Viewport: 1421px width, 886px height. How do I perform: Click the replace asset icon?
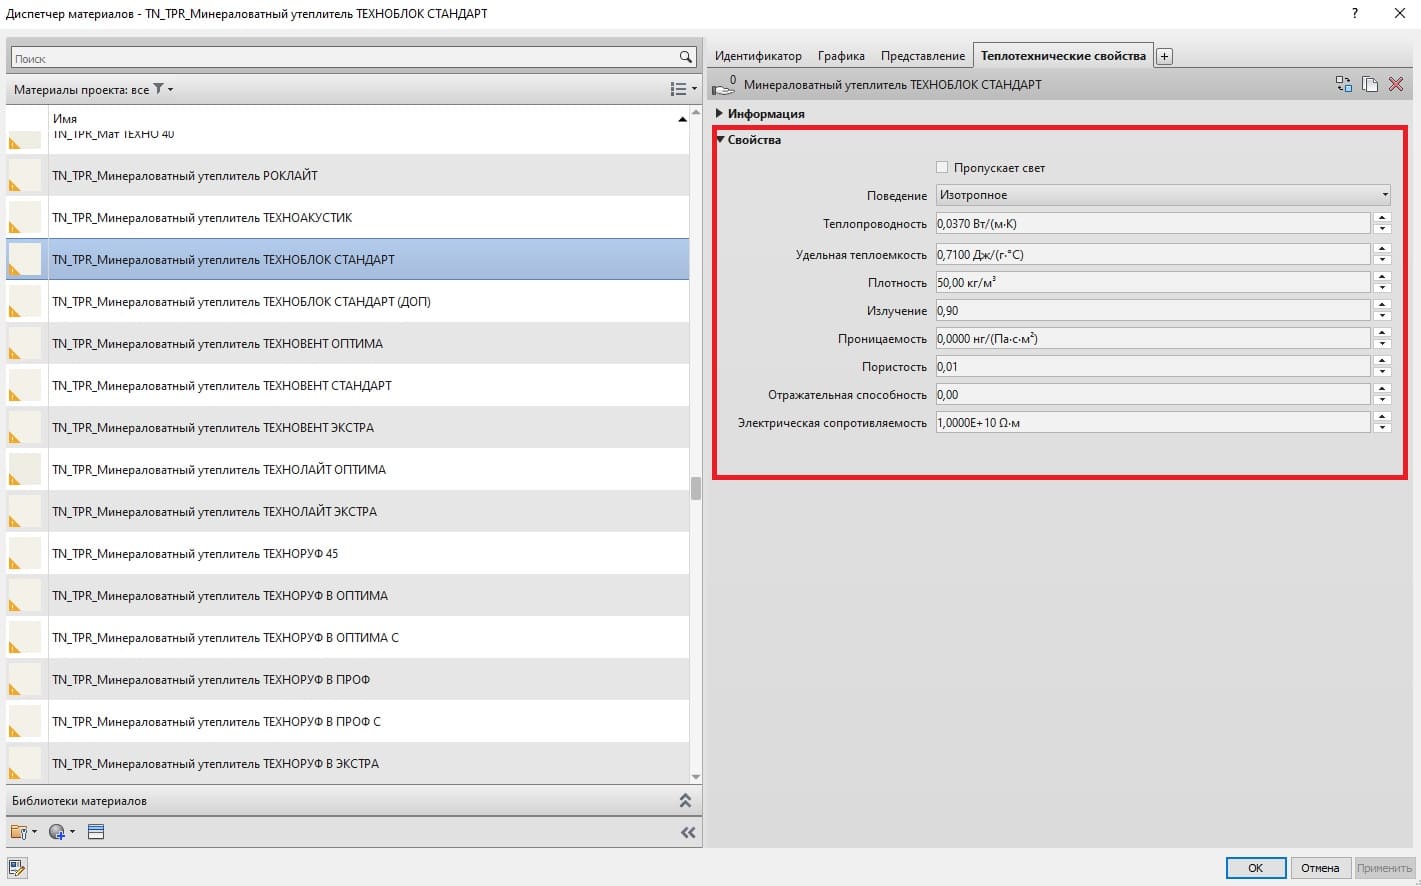coord(1344,85)
